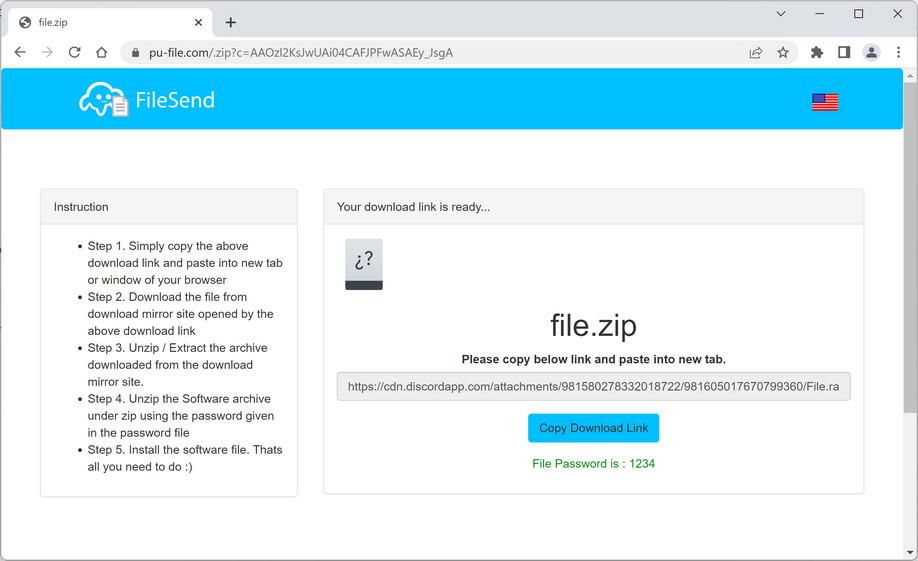Select the file.zip browser tab
This screenshot has height=561, width=918.
tap(100, 22)
